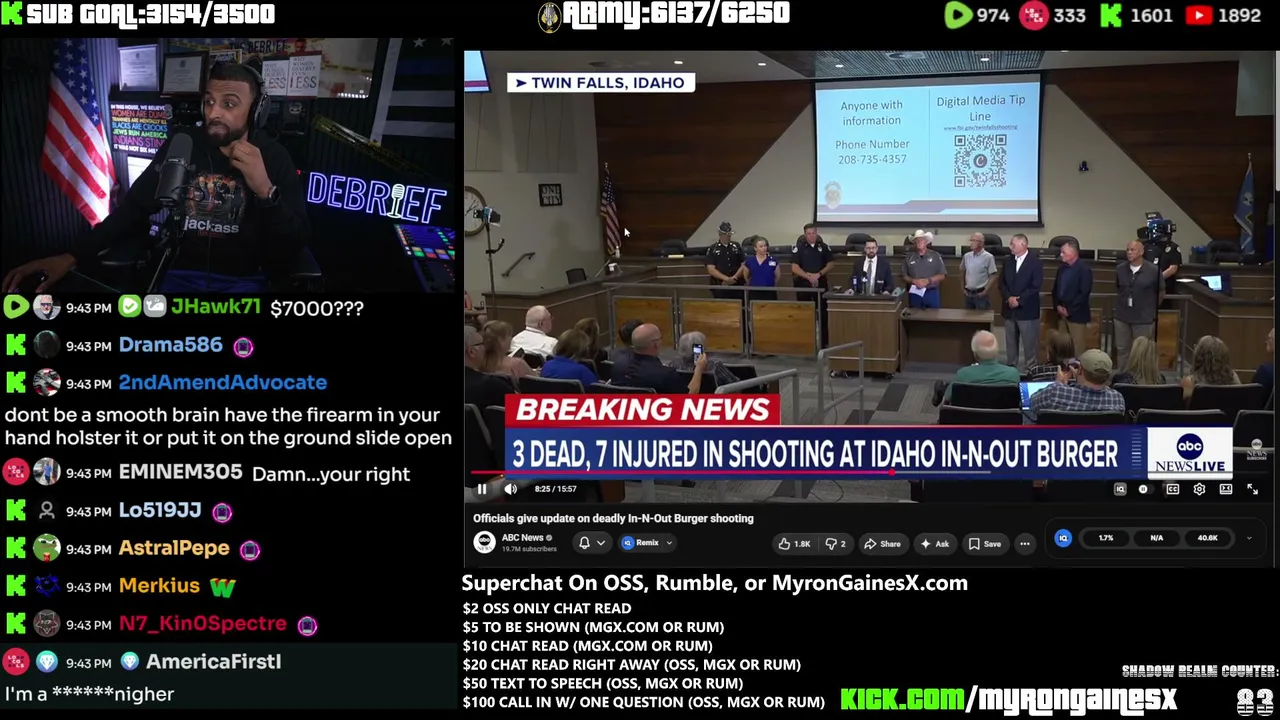Viewport: 1280px width, 720px height.
Task: Seek using the red video progress bar
Action: click(x=868, y=473)
